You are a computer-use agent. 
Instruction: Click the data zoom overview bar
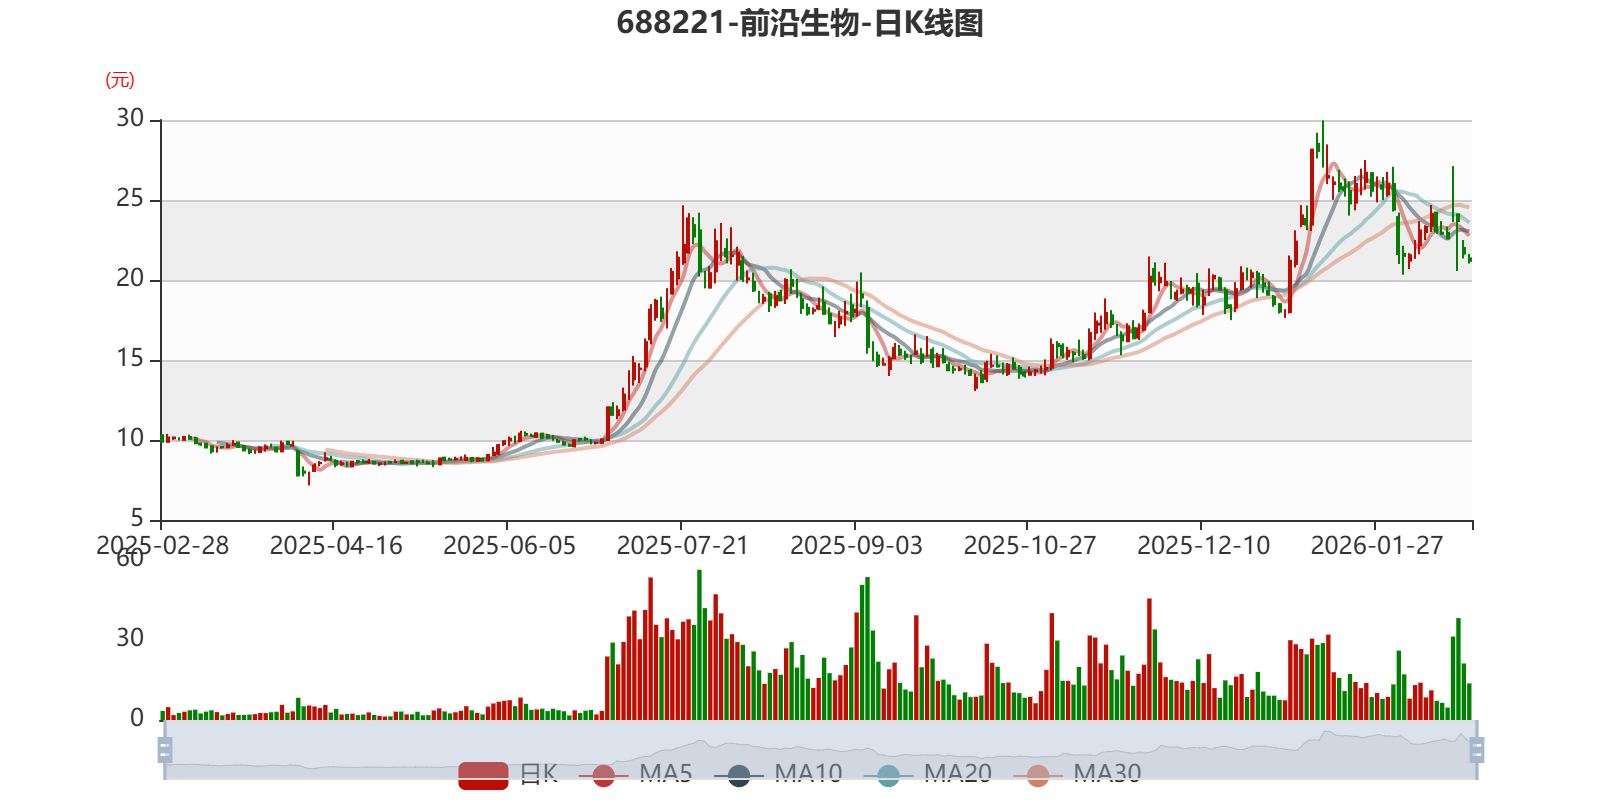820,749
